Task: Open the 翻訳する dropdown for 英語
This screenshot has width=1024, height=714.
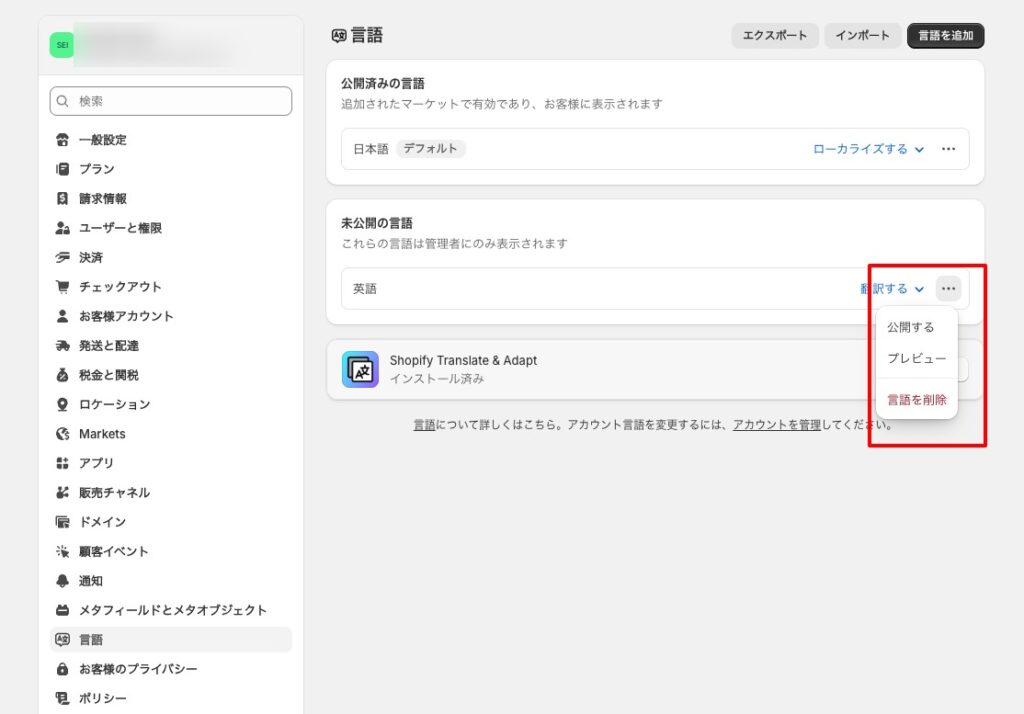Action: click(891, 288)
